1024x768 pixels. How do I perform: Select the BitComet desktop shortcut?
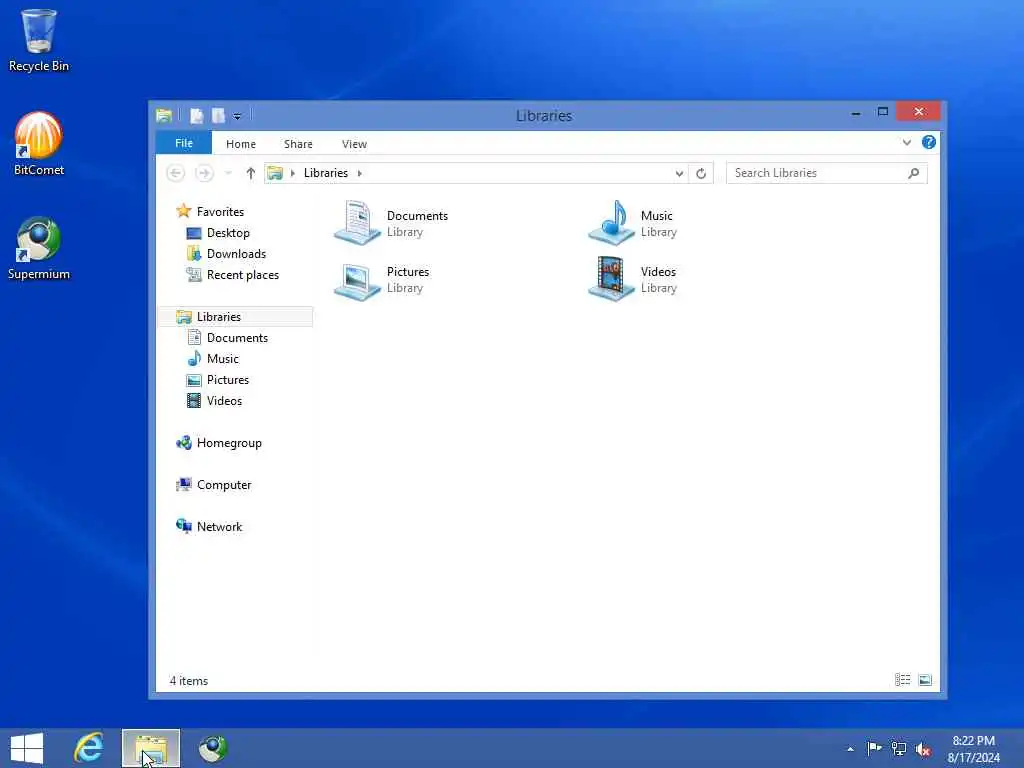pyautogui.click(x=39, y=144)
